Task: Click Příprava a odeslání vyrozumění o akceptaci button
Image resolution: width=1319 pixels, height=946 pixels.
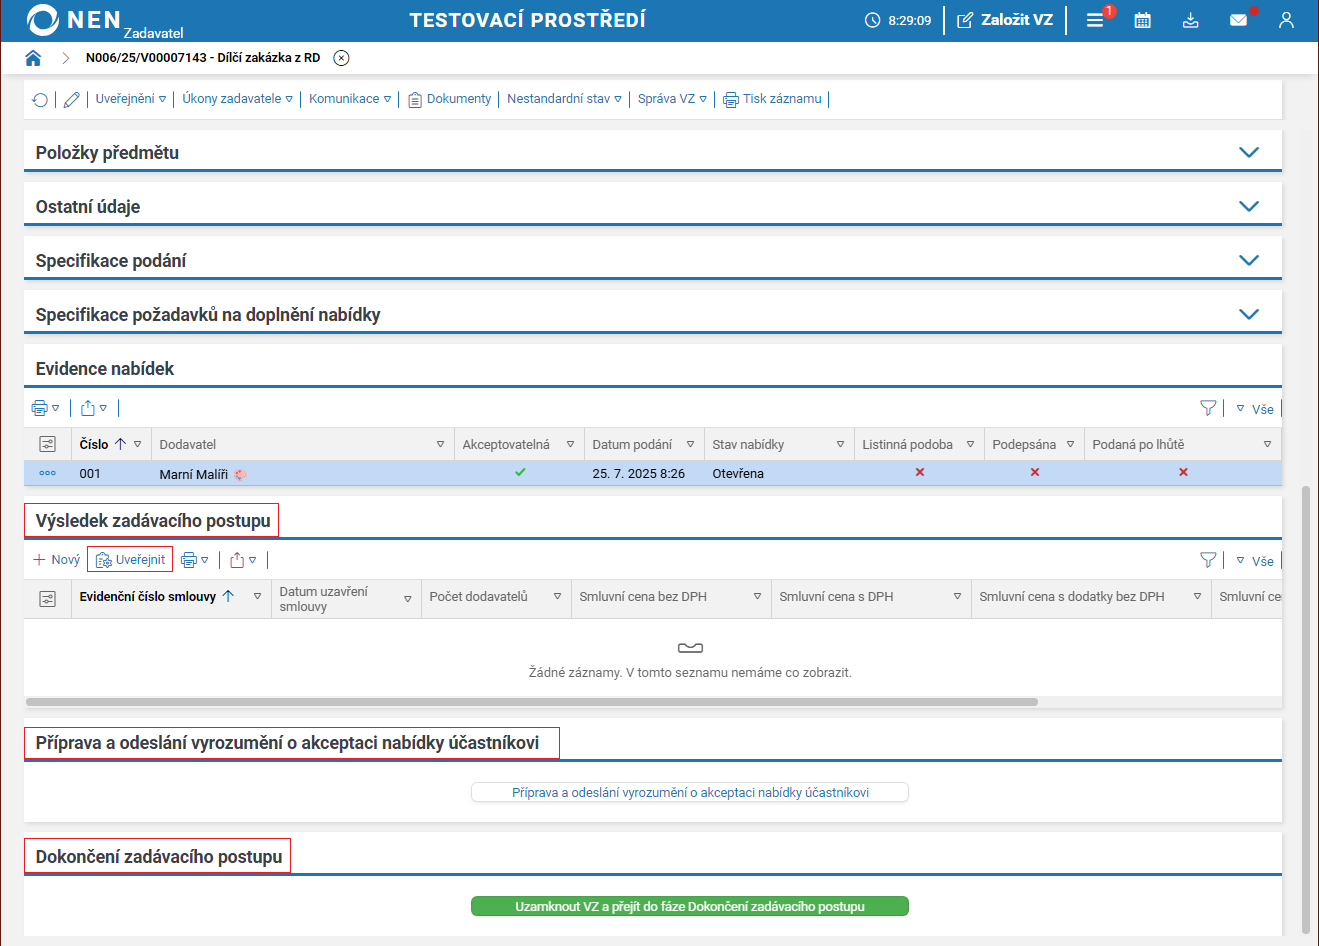Action: click(x=690, y=793)
